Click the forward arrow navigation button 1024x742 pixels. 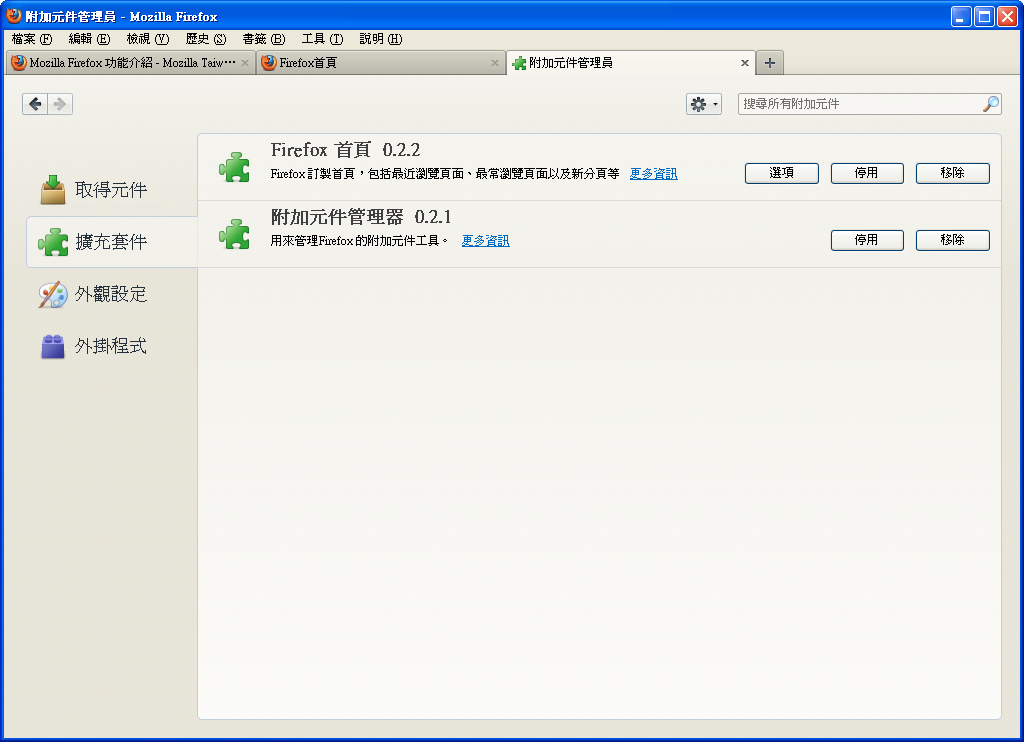(x=60, y=104)
